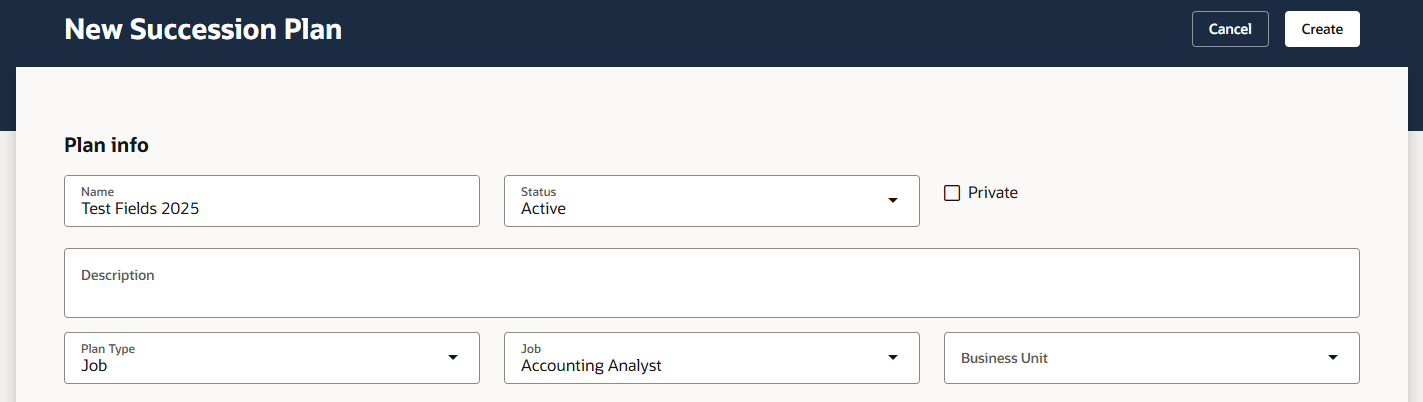
Task: Expand the Business Unit dropdown arrow
Action: pyautogui.click(x=1333, y=357)
